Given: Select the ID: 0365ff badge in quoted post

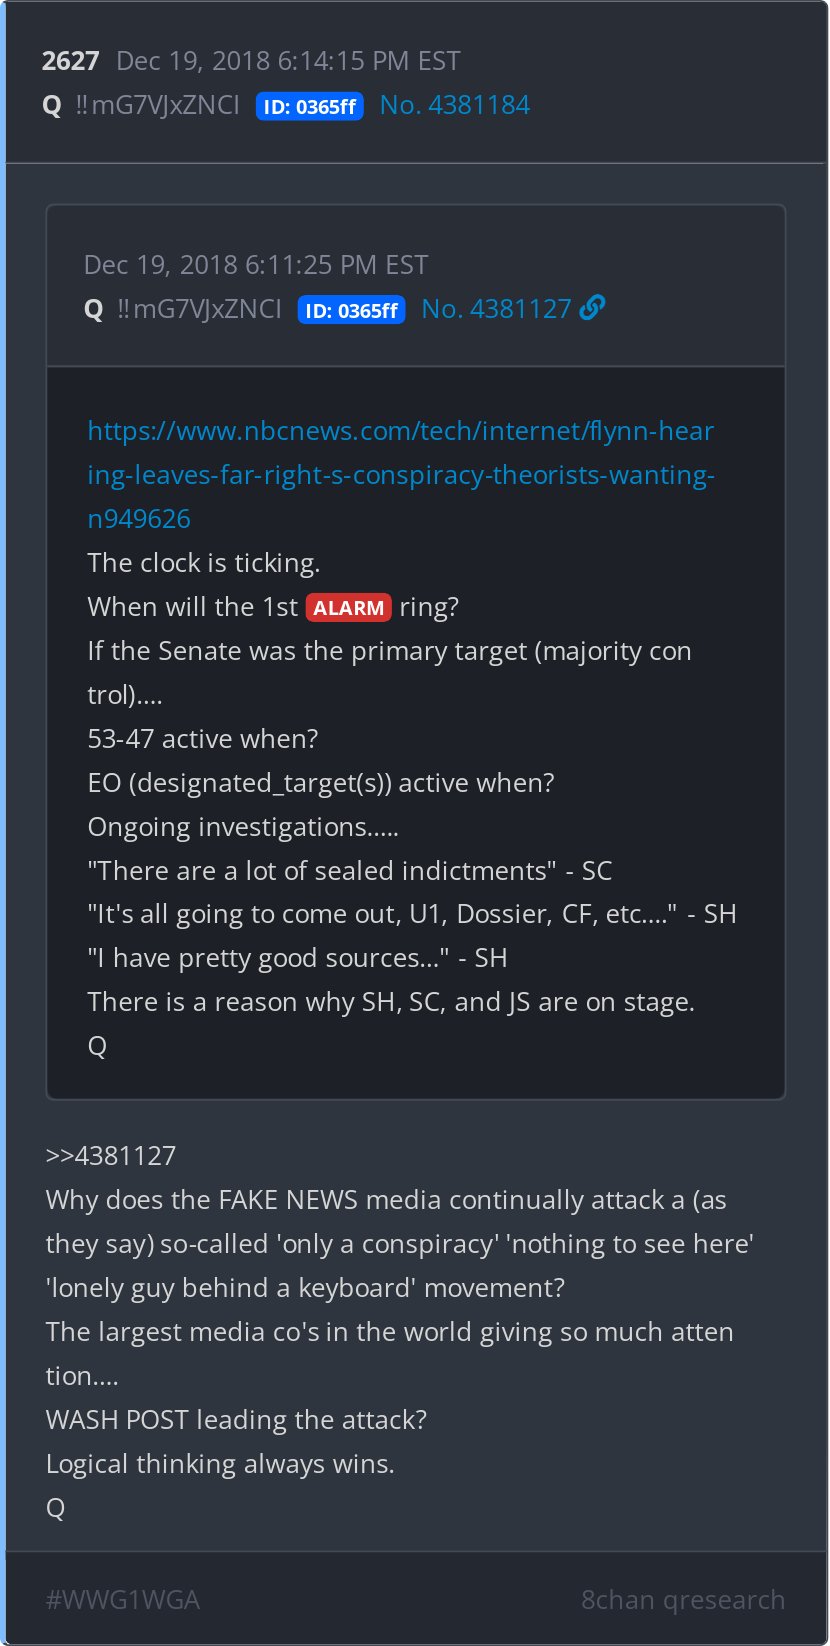Looking at the screenshot, I should click(x=351, y=310).
